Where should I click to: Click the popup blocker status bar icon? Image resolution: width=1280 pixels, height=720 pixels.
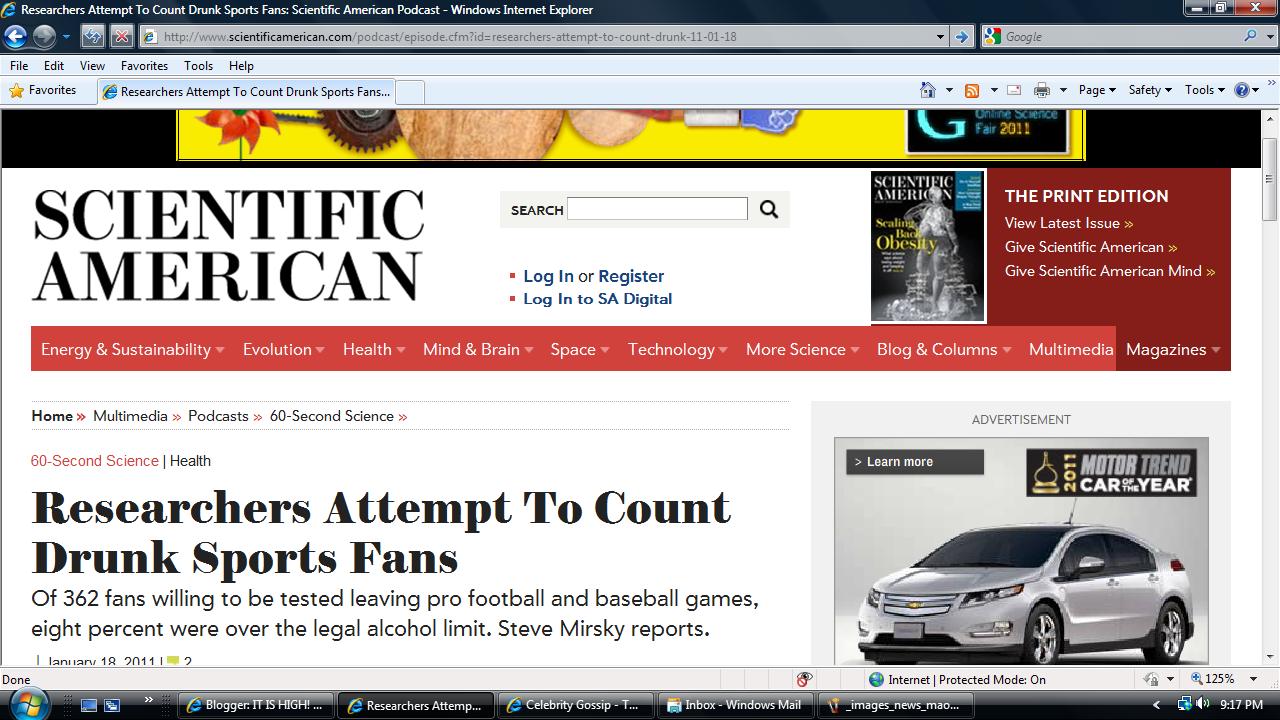coord(805,680)
